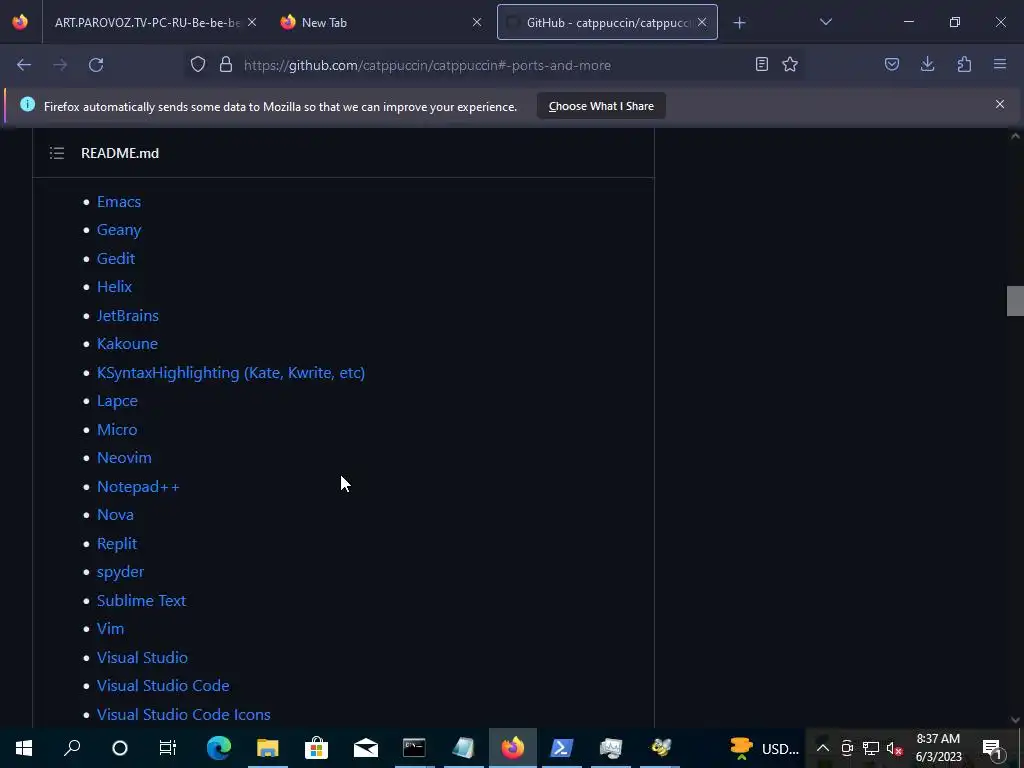This screenshot has height=768, width=1024.
Task: Open File Explorer from taskbar
Action: pyautogui.click(x=268, y=748)
